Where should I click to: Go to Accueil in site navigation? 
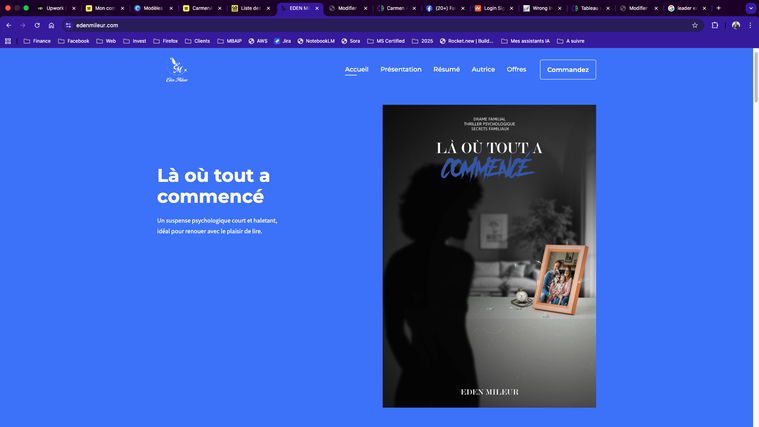(x=357, y=69)
